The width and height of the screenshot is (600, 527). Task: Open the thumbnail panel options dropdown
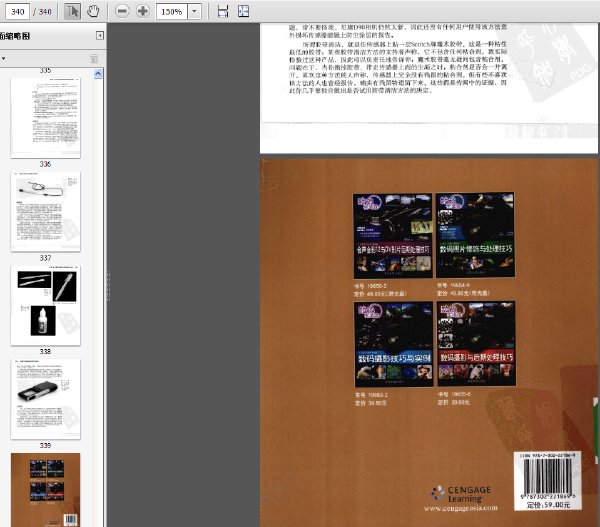pyautogui.click(x=4, y=59)
